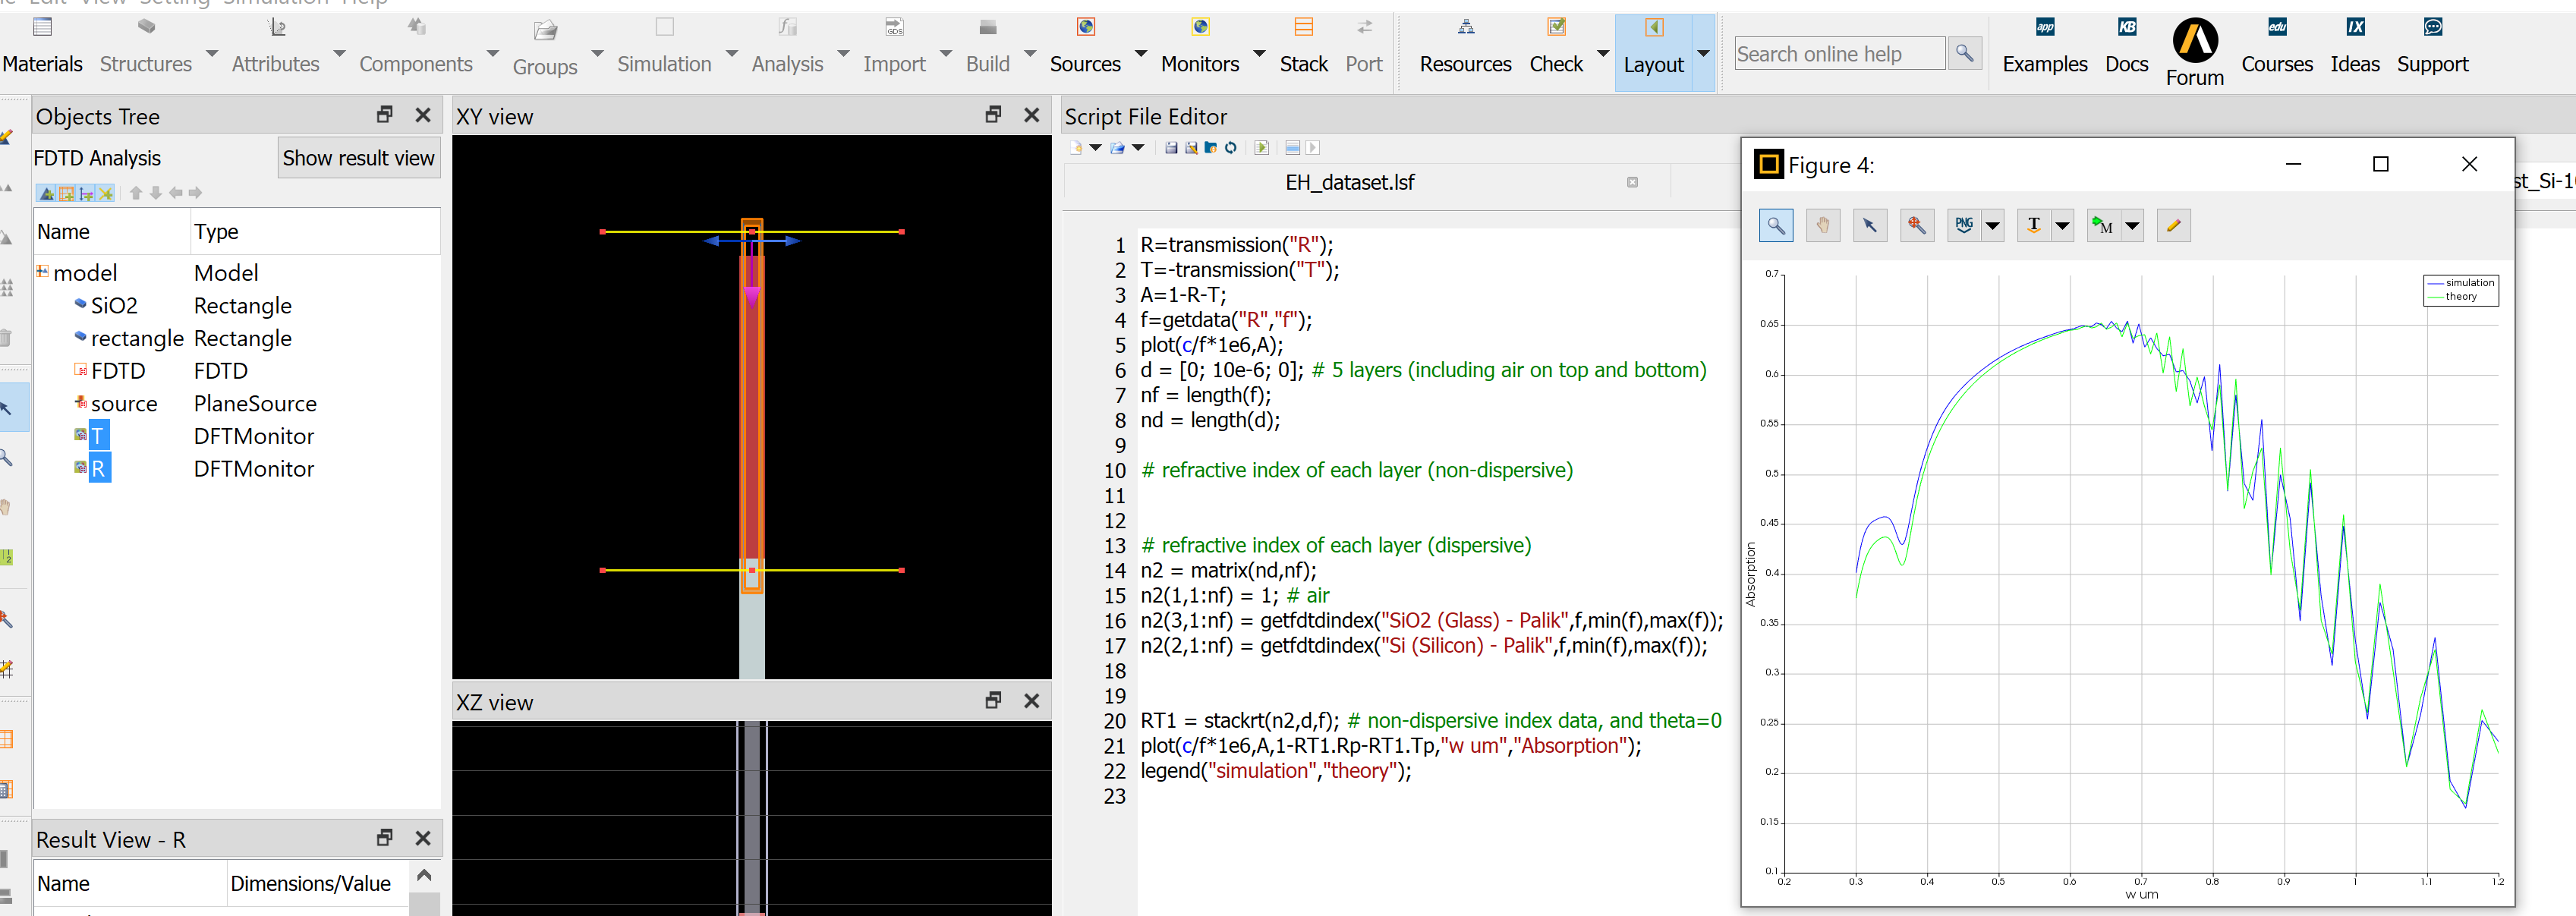The width and height of the screenshot is (2576, 916).
Task: Expand the Import dropdown arrow
Action: click(x=945, y=52)
